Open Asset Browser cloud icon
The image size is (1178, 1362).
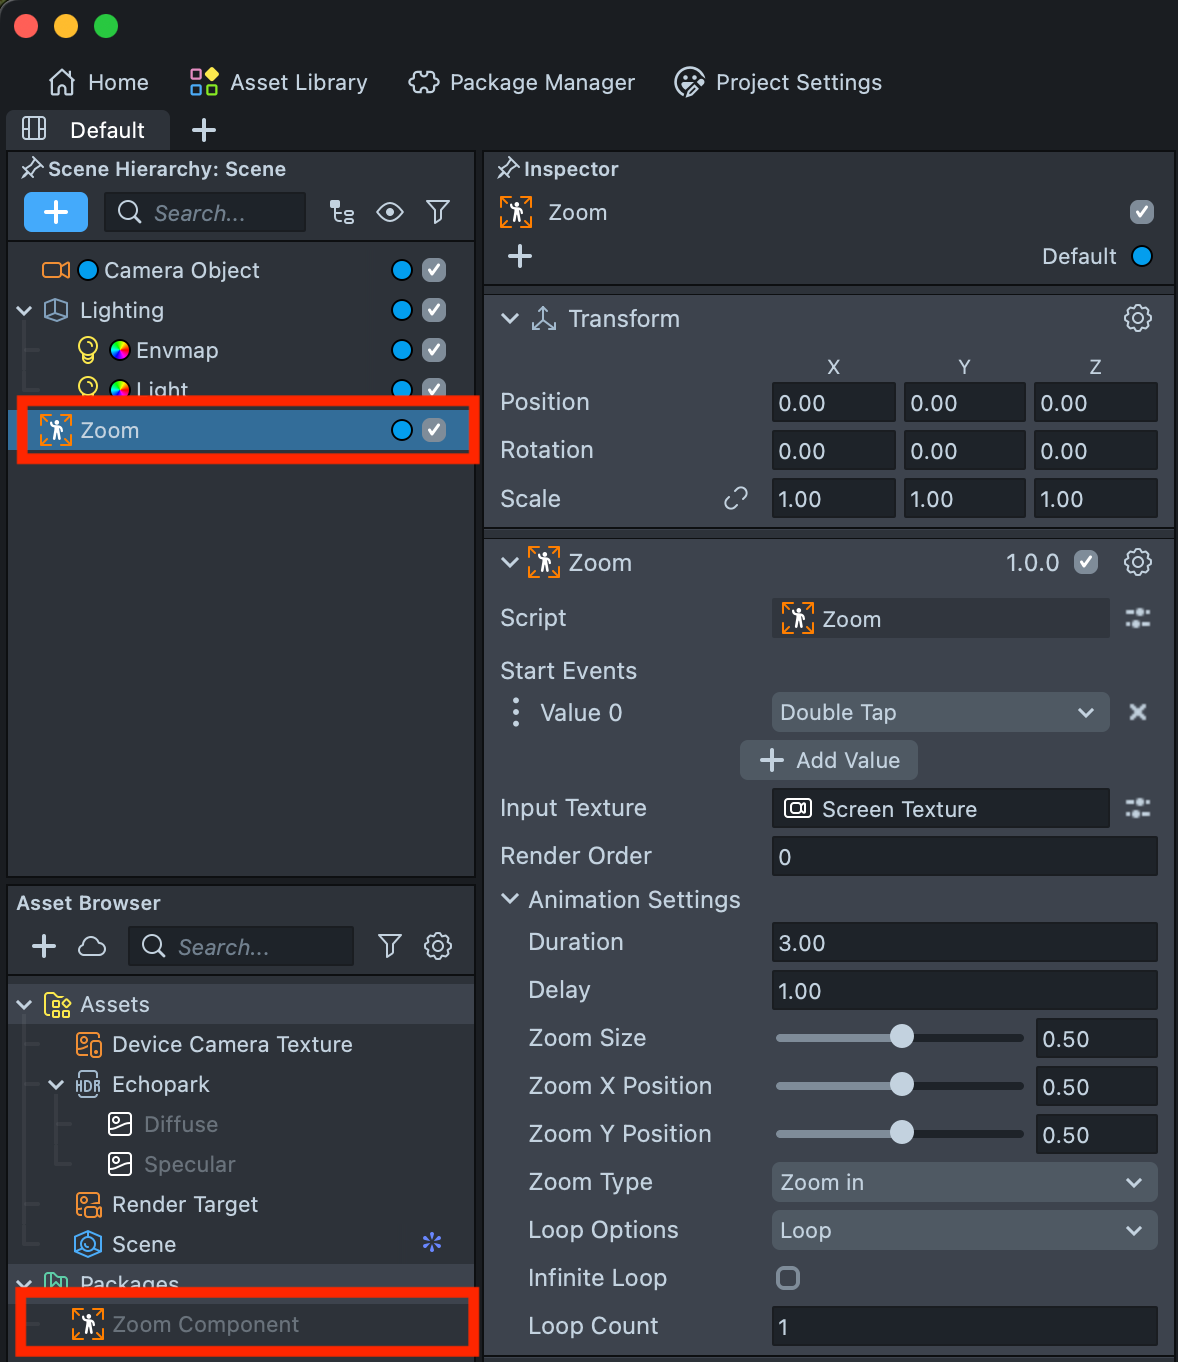coord(92,946)
